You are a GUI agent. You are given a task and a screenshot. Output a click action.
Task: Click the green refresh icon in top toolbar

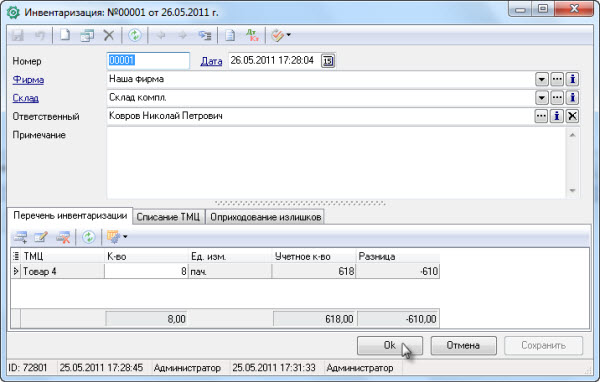click(135, 35)
